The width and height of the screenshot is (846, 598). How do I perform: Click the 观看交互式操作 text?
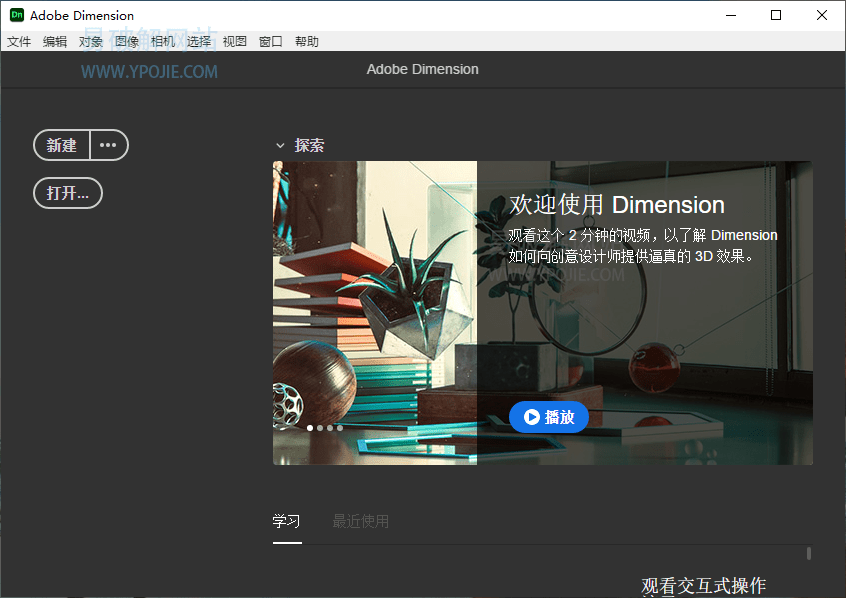704,586
